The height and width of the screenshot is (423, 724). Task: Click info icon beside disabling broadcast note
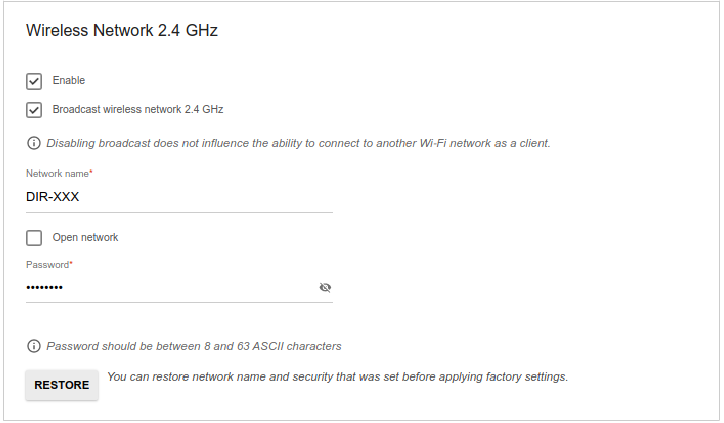34,143
